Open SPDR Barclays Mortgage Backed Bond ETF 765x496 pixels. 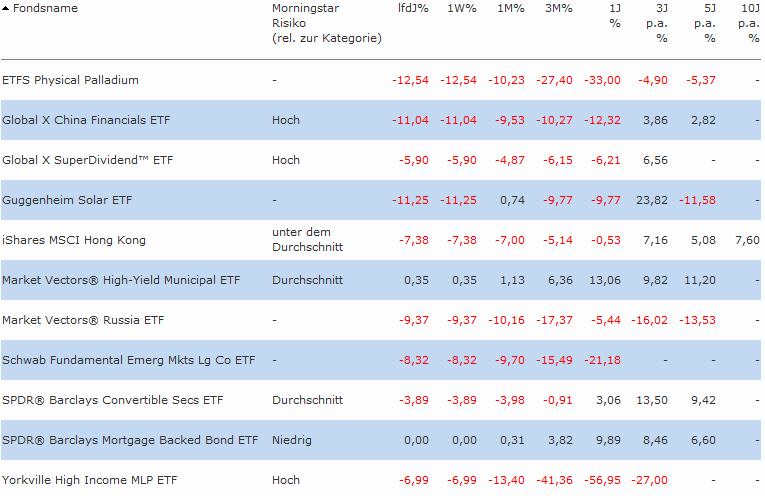(130, 440)
